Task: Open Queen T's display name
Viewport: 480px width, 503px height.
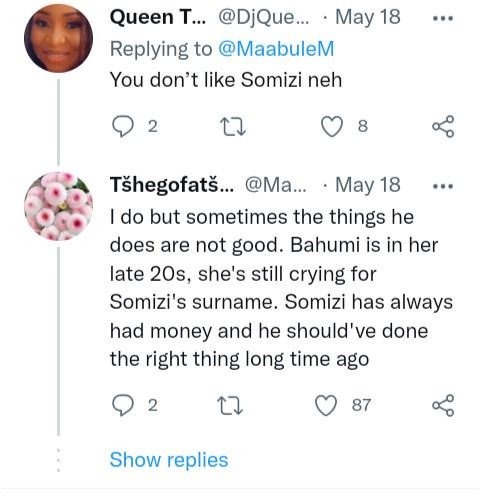Action: coord(158,17)
